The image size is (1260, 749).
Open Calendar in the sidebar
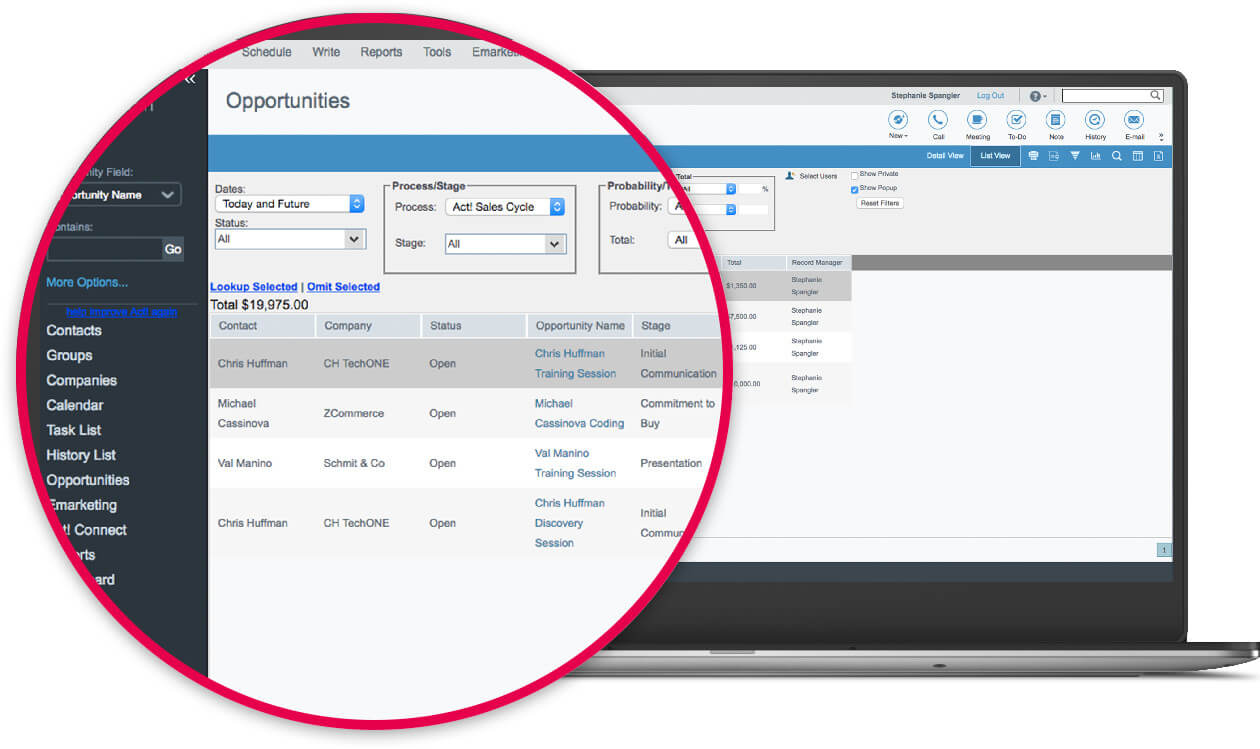tap(75, 405)
